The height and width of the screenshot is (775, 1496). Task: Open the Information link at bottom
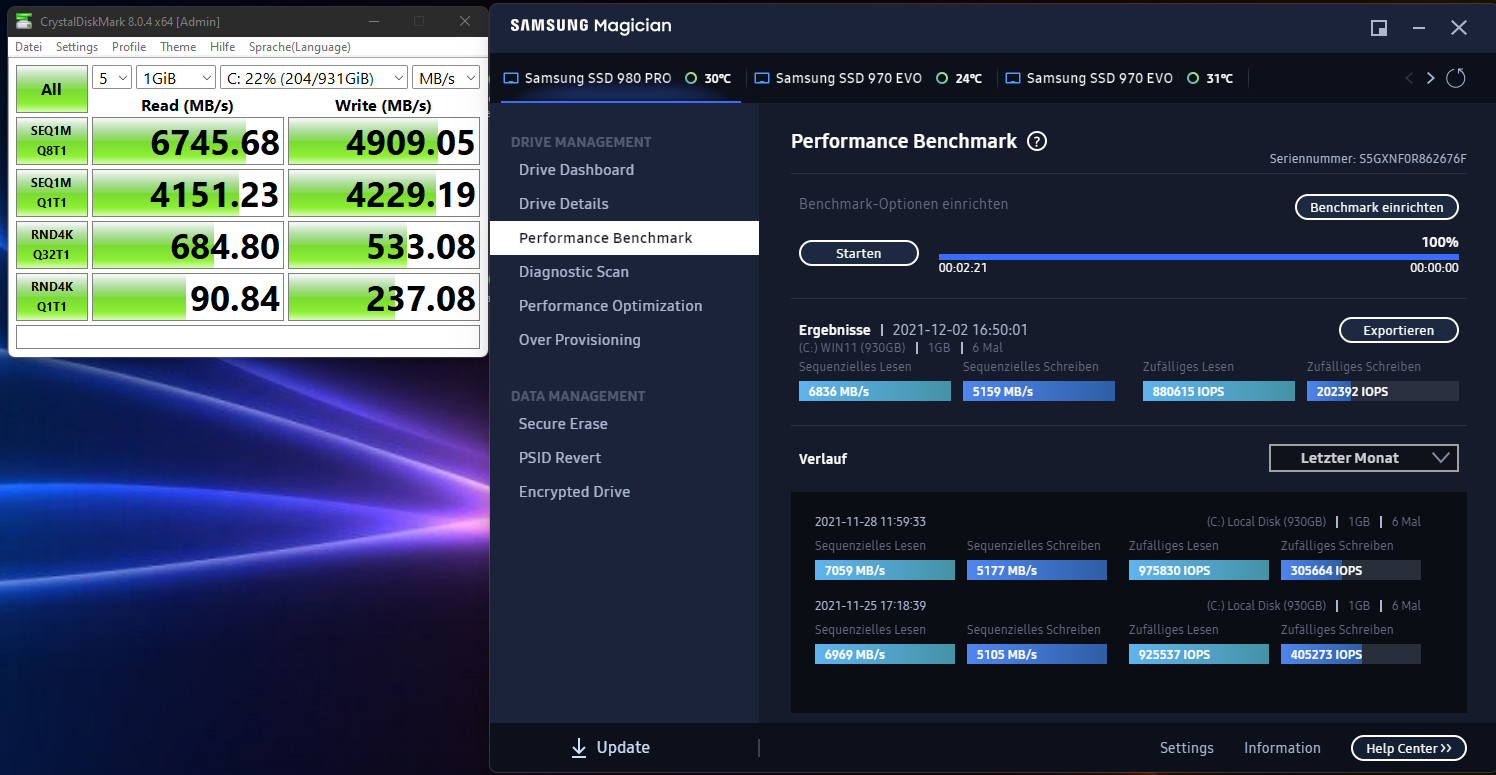pos(1282,748)
